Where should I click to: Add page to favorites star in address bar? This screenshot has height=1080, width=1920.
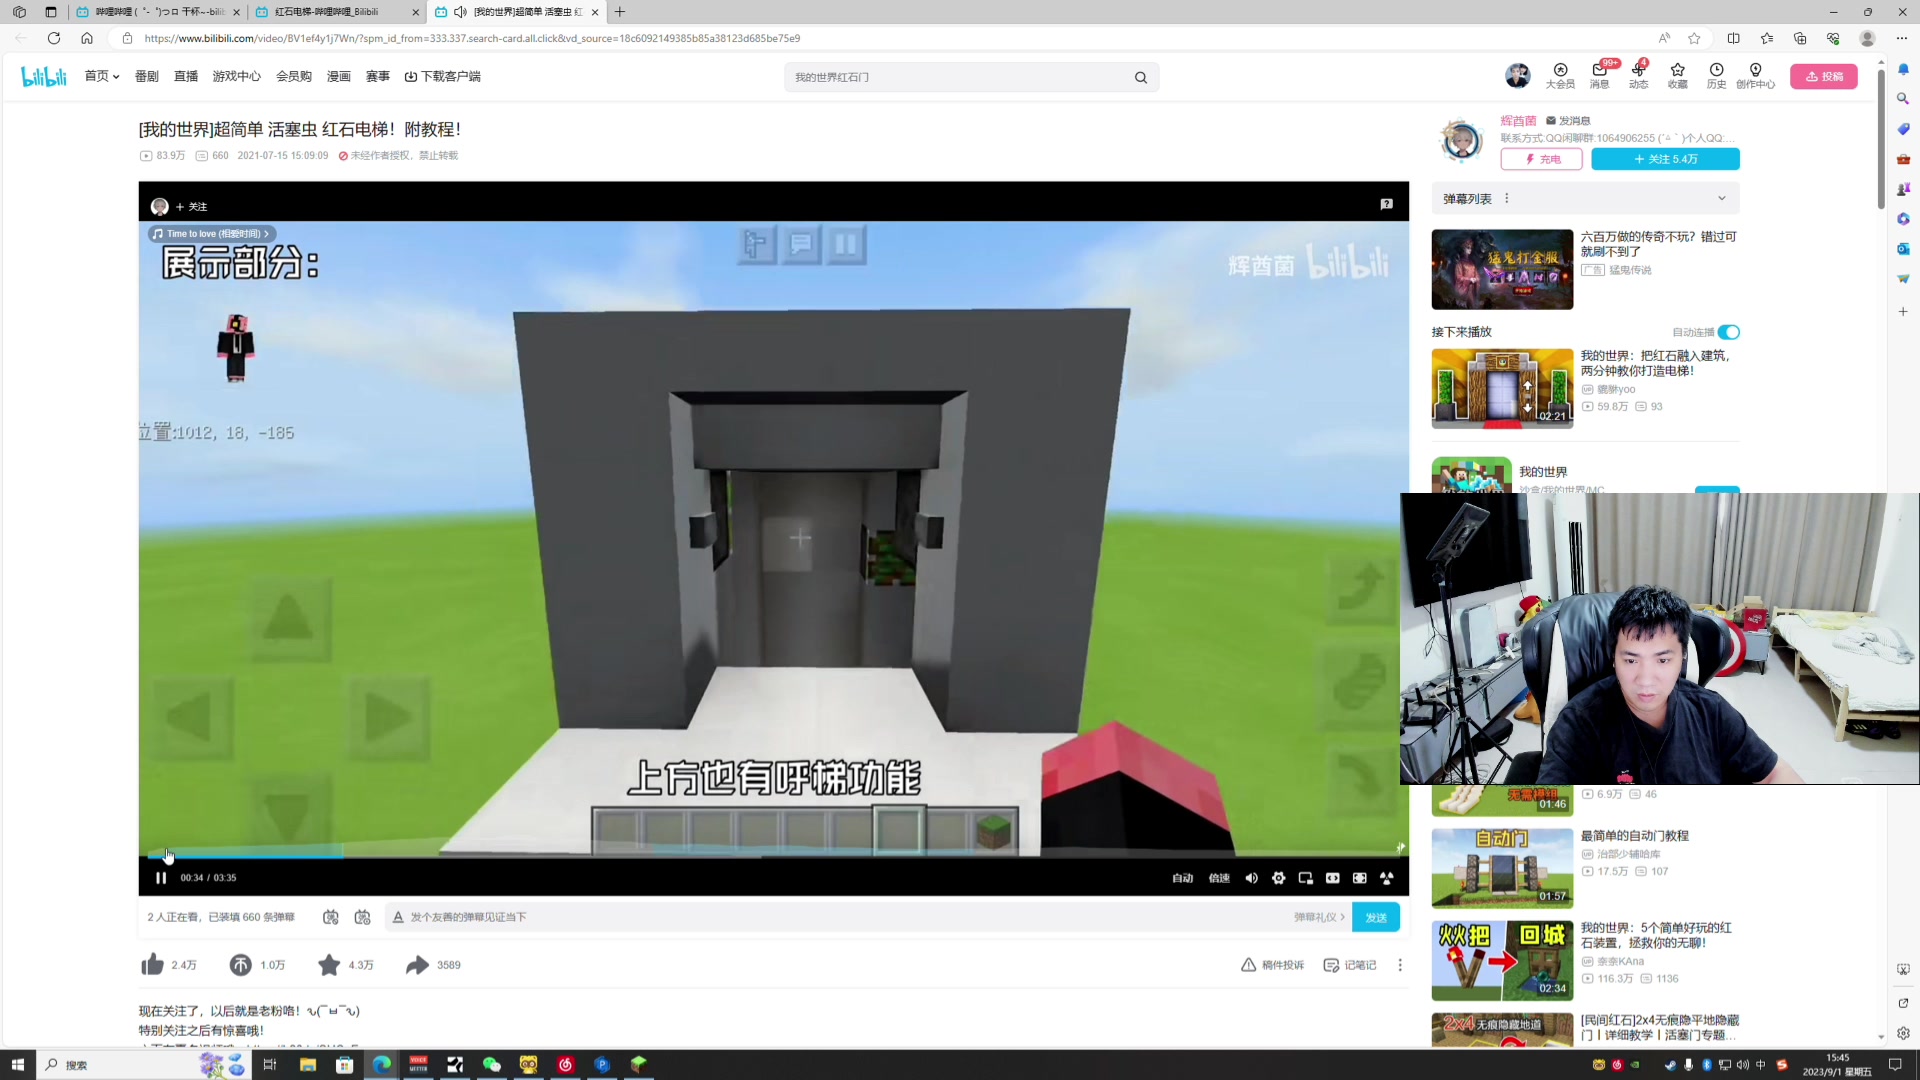(1694, 38)
